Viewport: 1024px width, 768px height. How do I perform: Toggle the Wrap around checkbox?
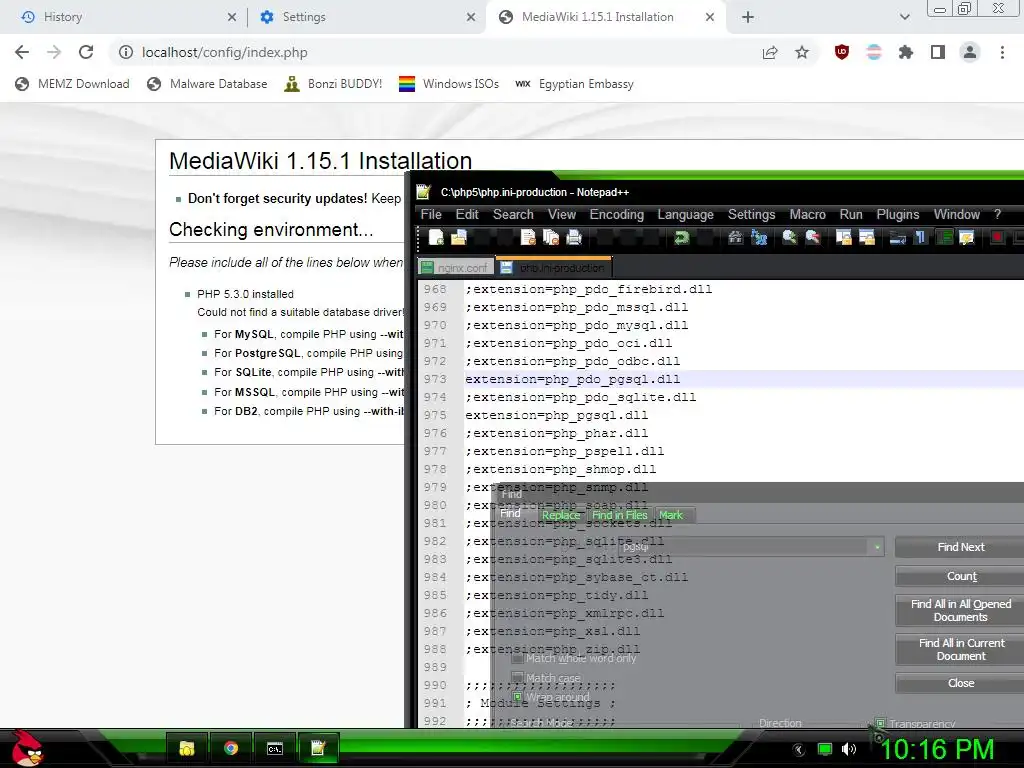[x=517, y=697]
